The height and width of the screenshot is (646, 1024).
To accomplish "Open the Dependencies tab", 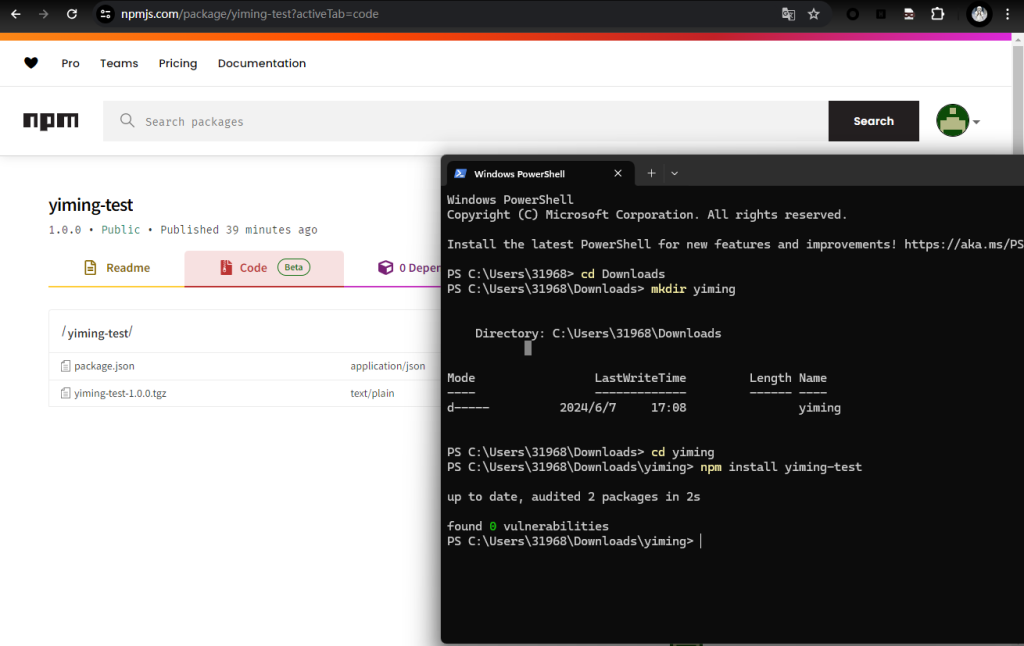I will point(408,268).
